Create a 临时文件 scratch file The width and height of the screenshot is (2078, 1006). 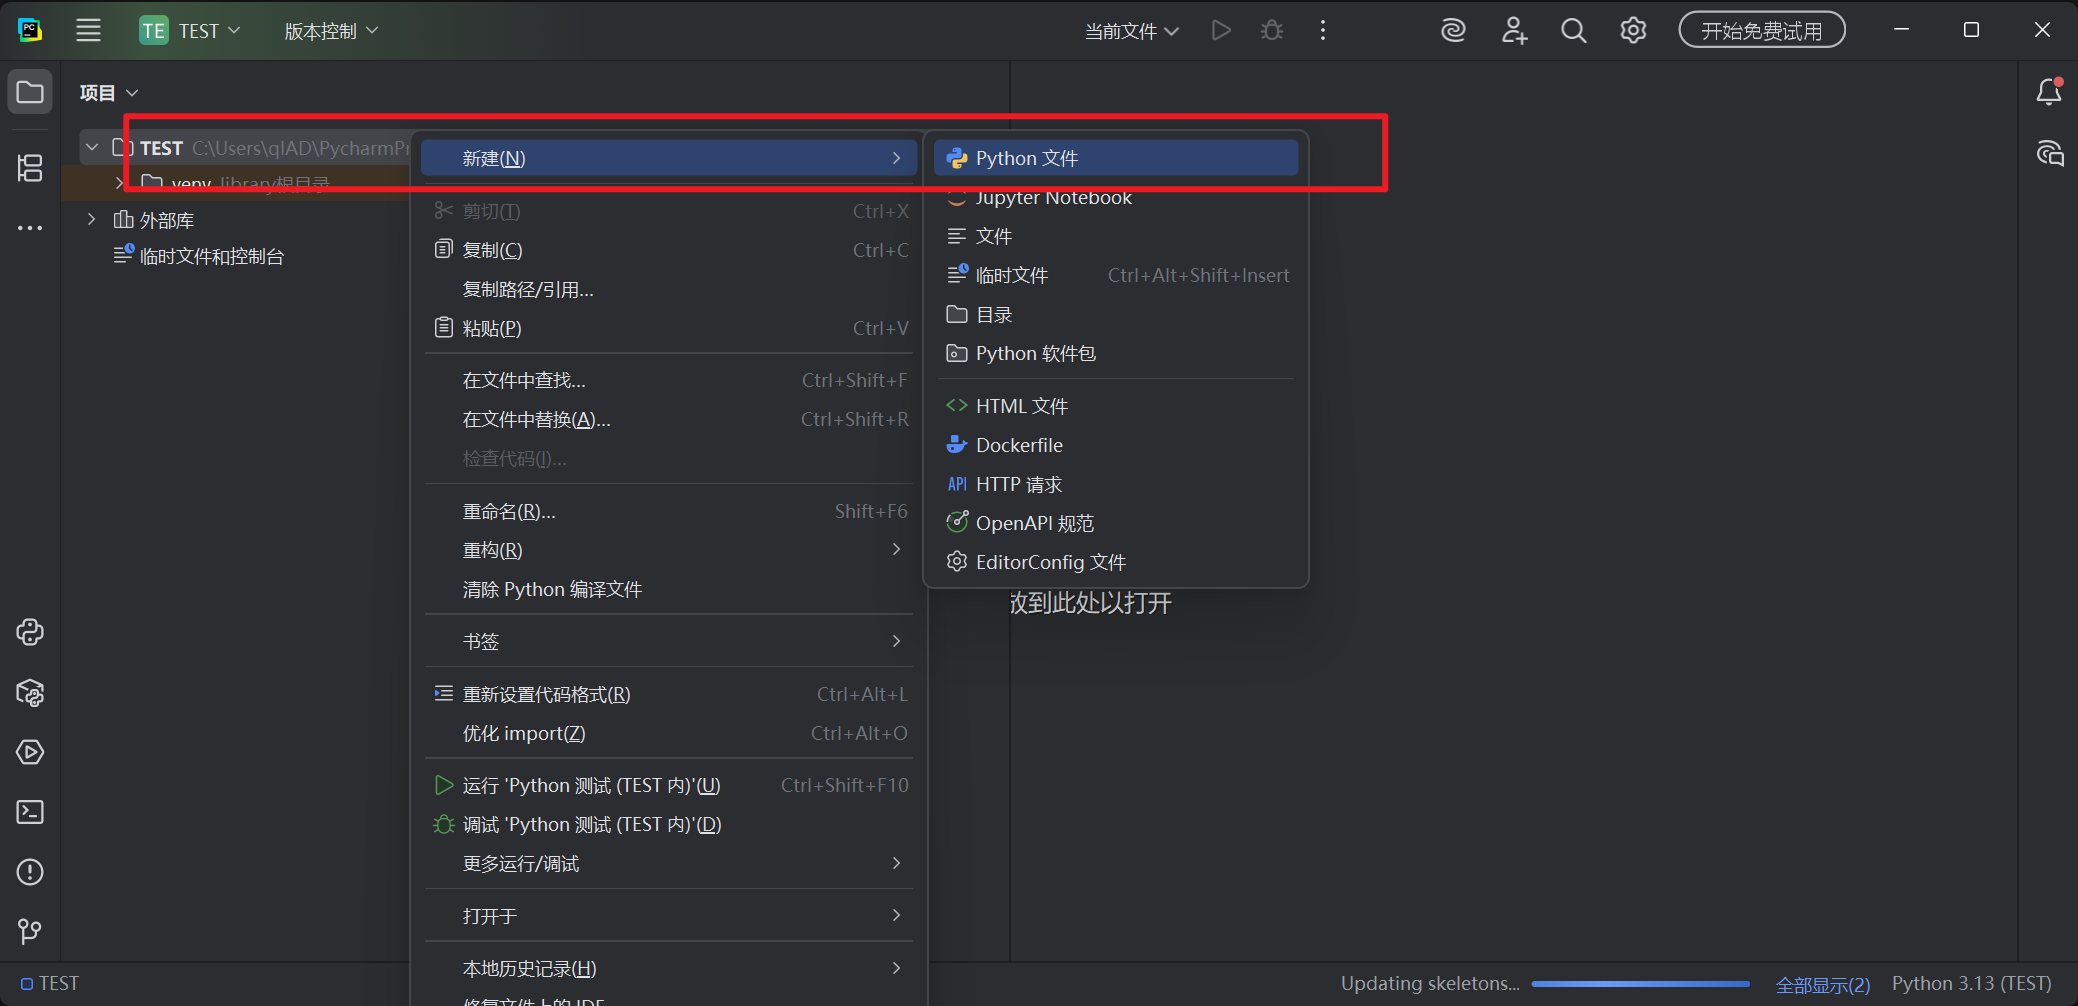[1116, 275]
